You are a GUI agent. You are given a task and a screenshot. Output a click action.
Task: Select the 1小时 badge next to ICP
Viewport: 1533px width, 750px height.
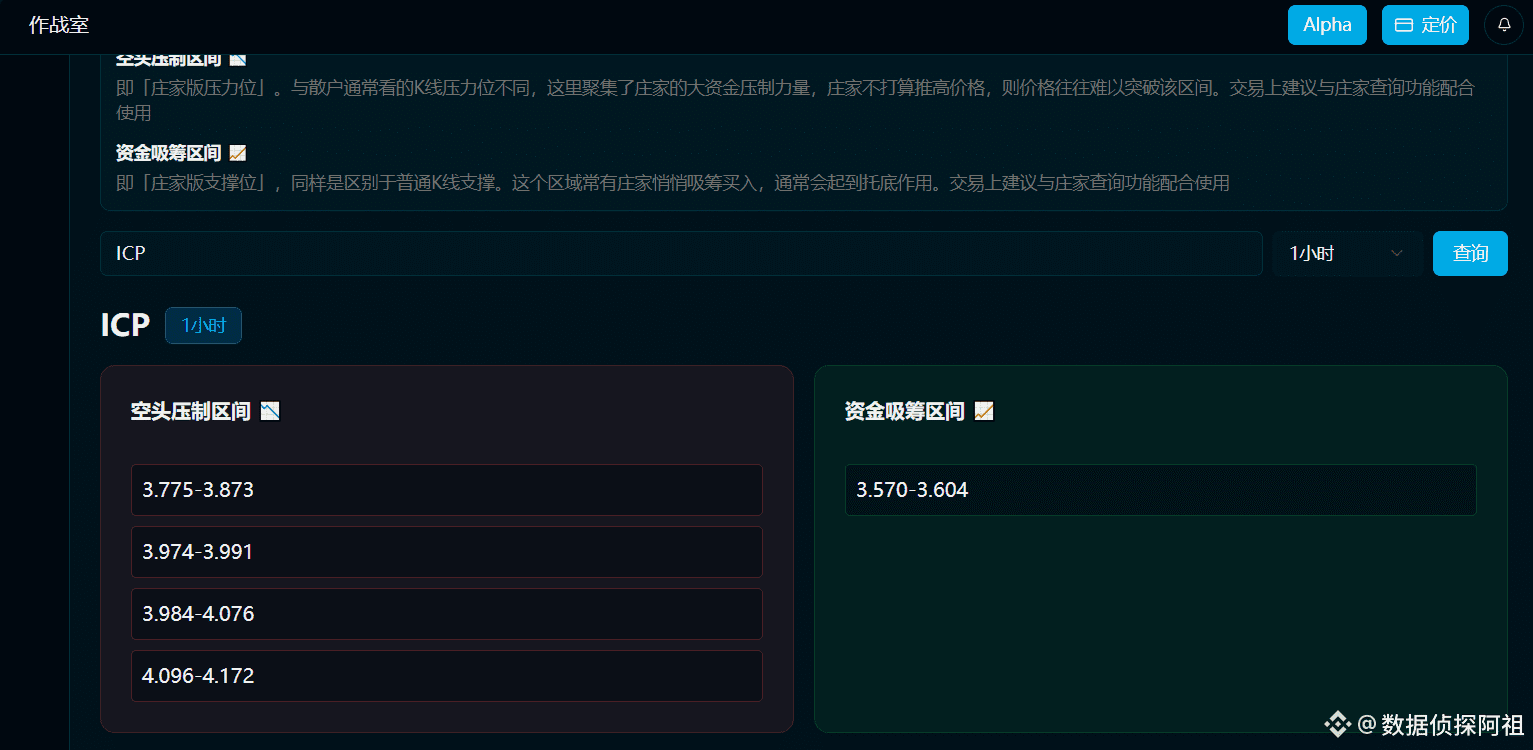point(203,325)
